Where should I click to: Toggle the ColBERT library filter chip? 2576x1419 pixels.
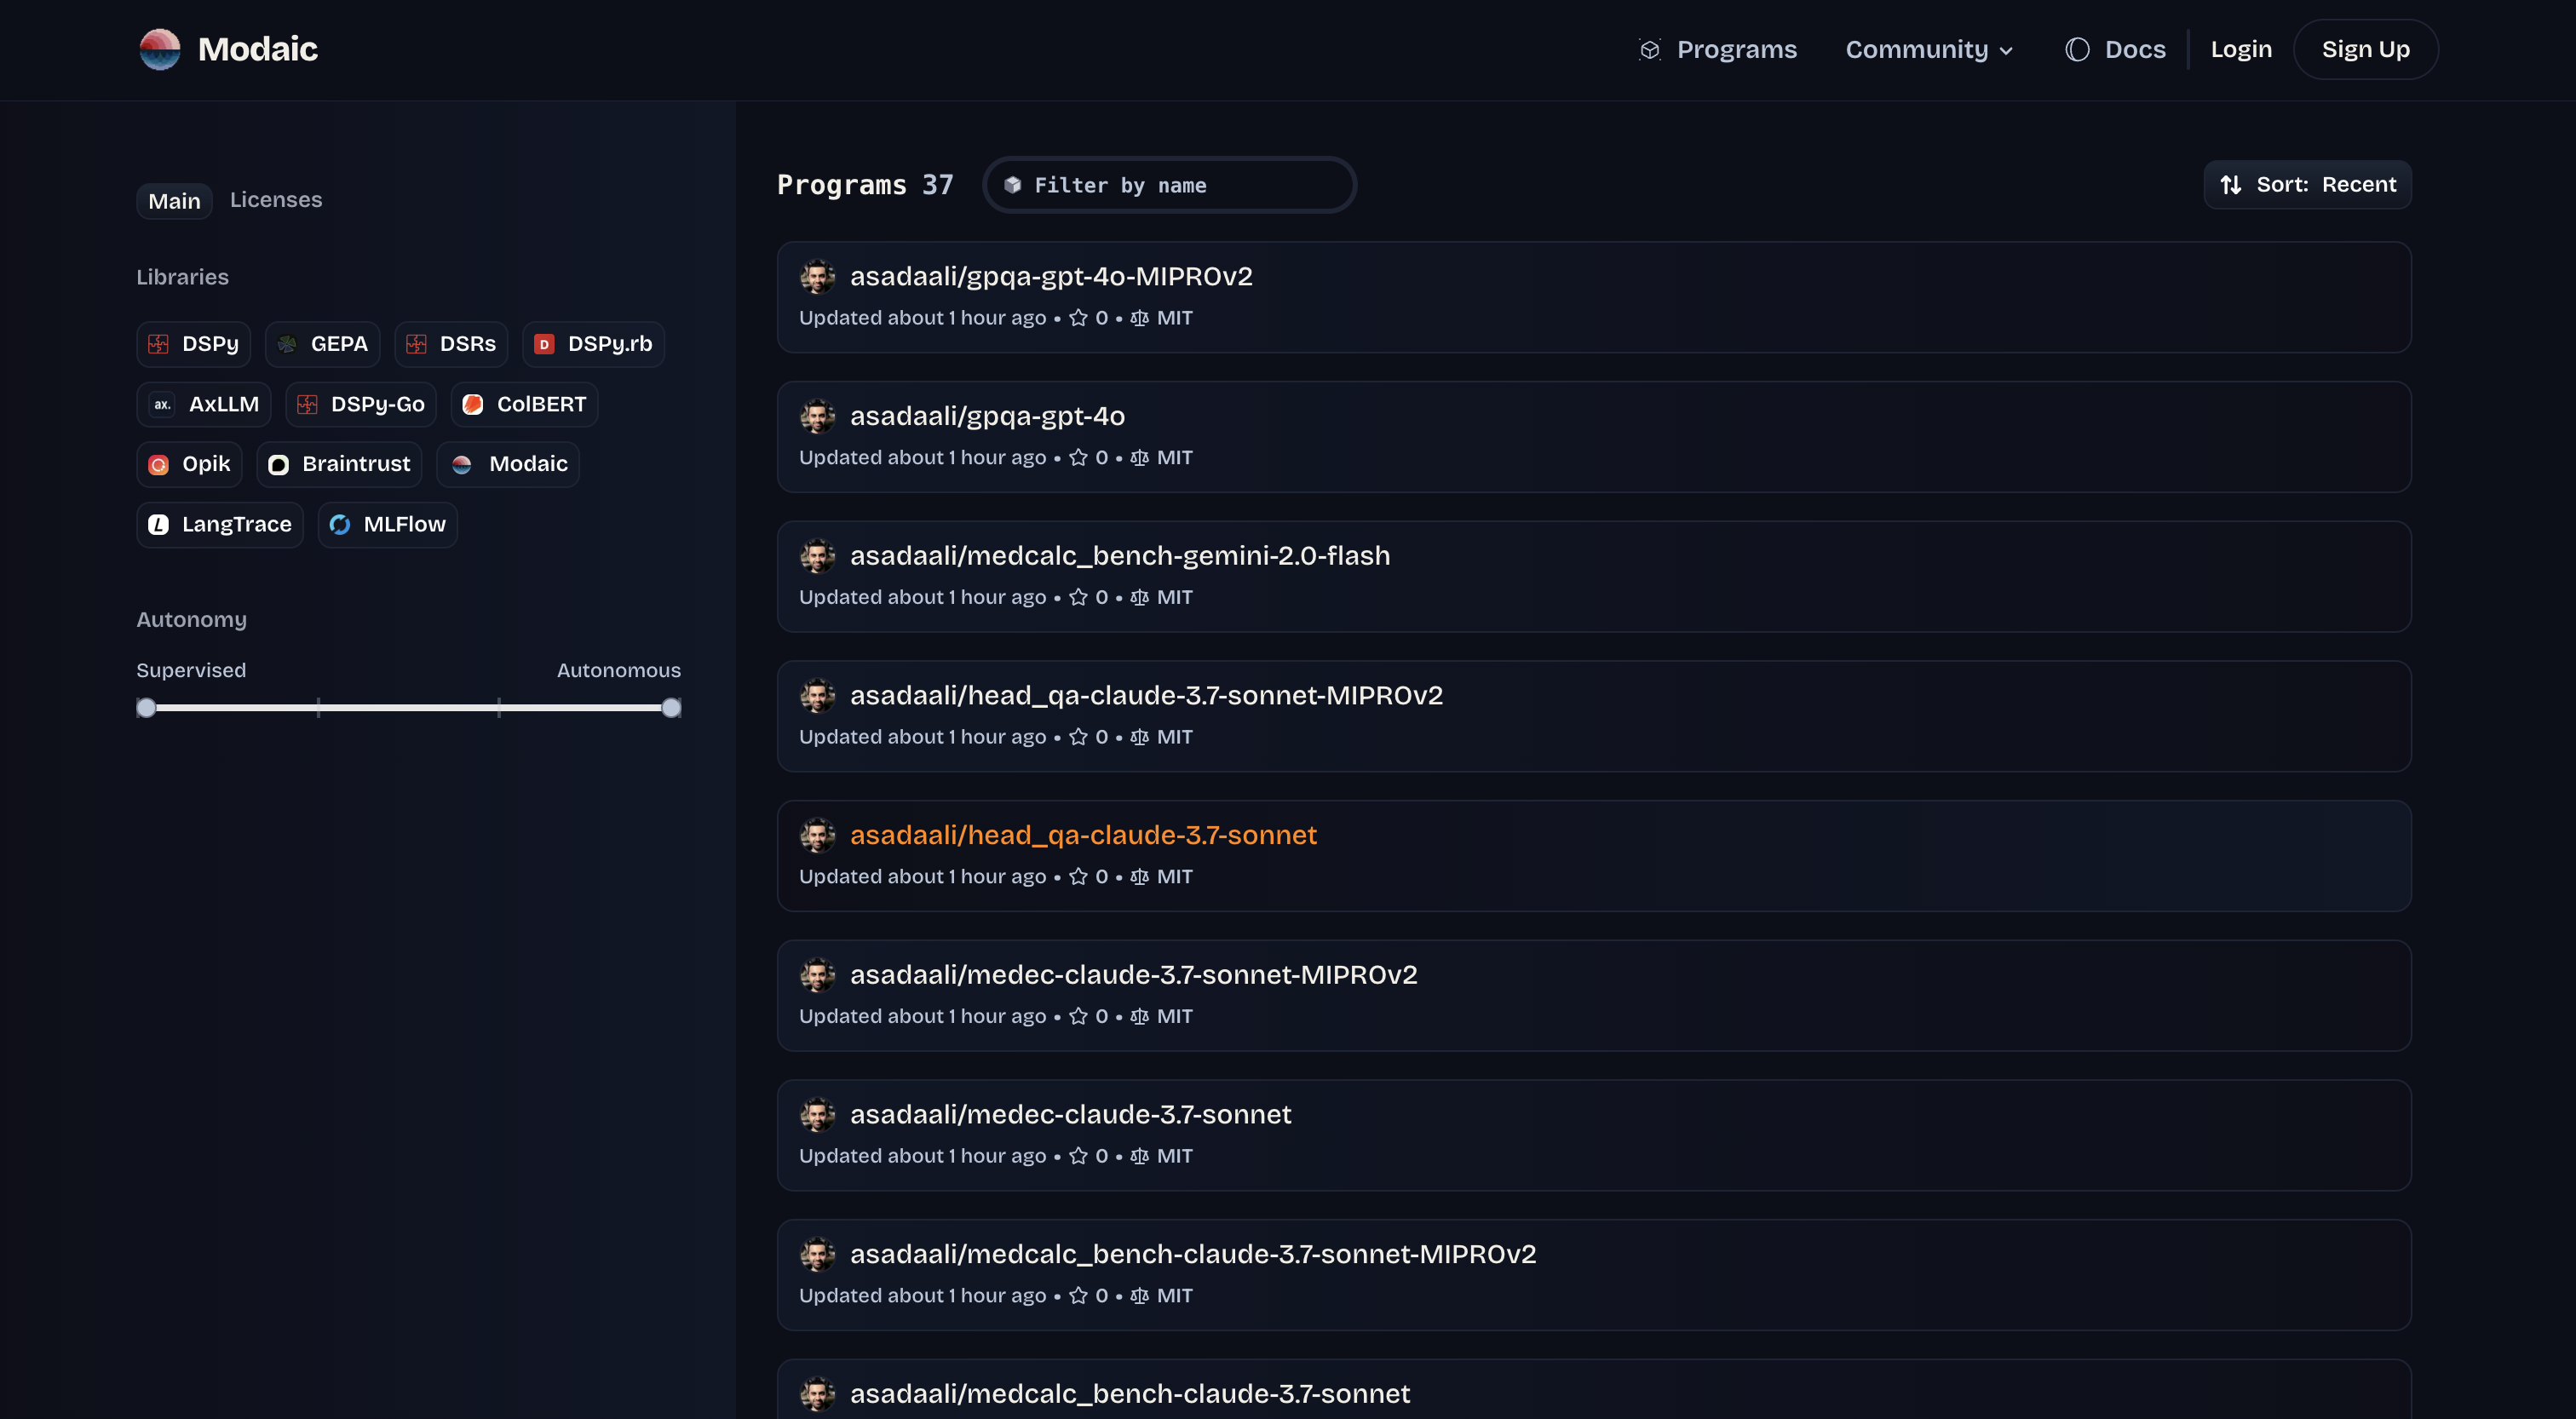click(x=524, y=404)
